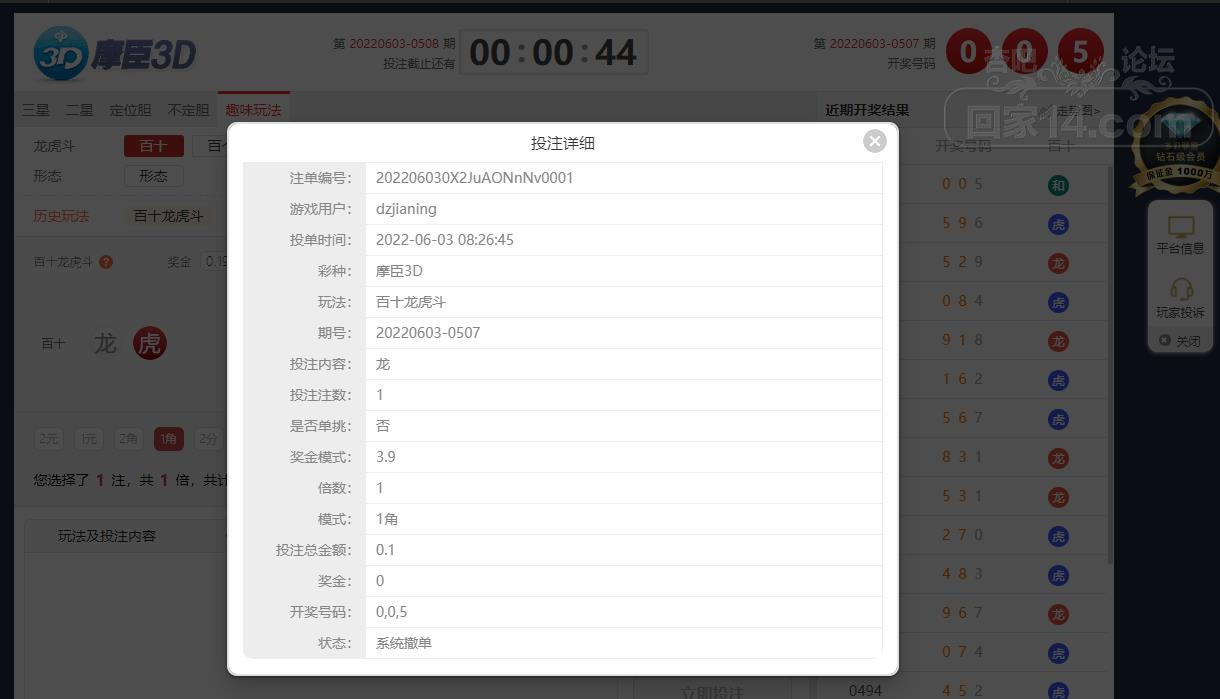
Task: Click the username dzjianing
Action: pos(406,209)
